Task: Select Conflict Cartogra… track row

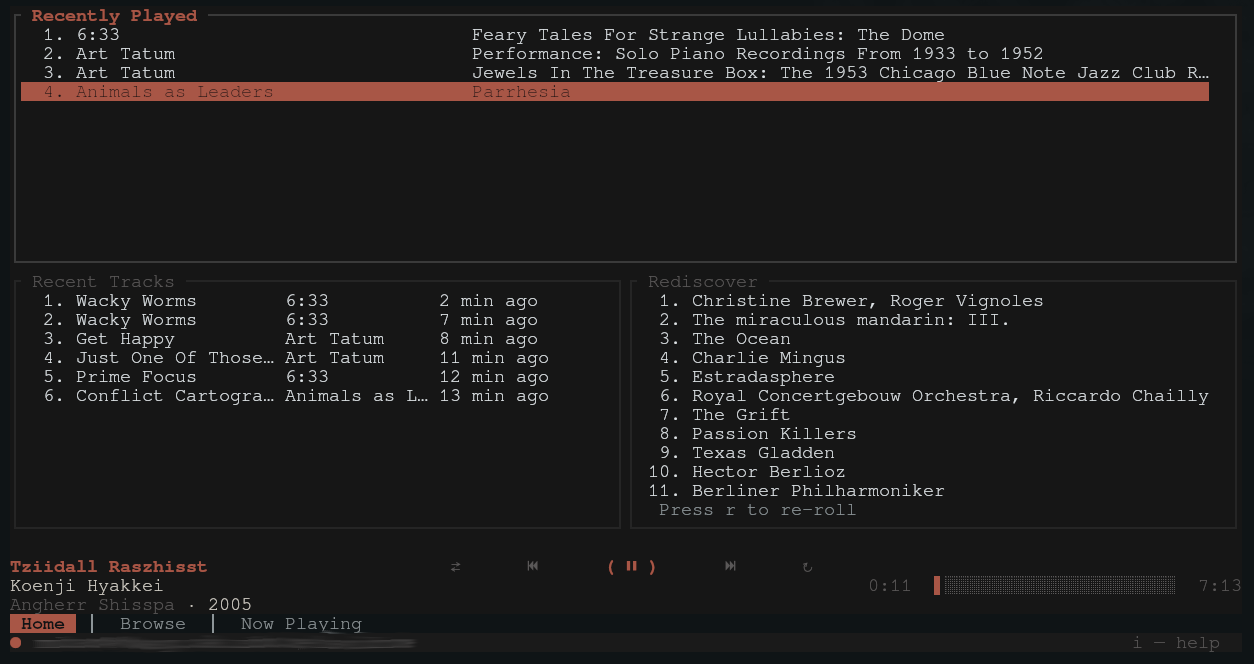Action: click(317, 396)
